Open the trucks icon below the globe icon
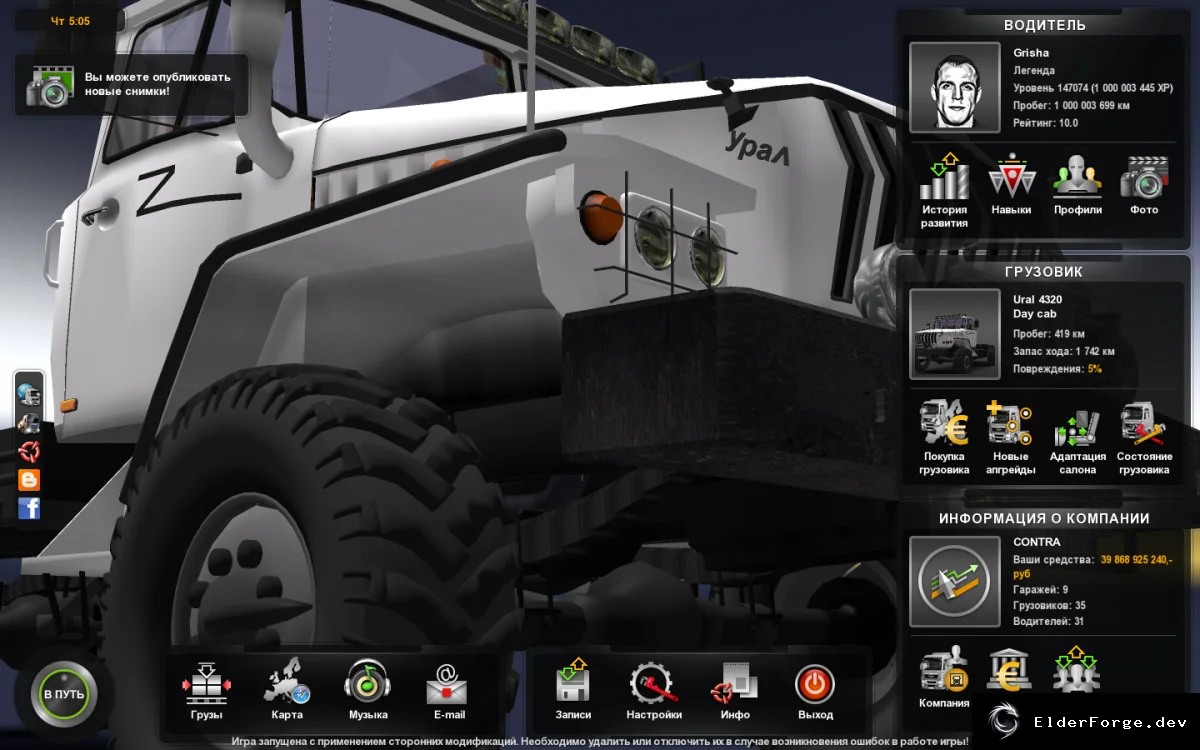The image size is (1200, 750). [x=30, y=422]
